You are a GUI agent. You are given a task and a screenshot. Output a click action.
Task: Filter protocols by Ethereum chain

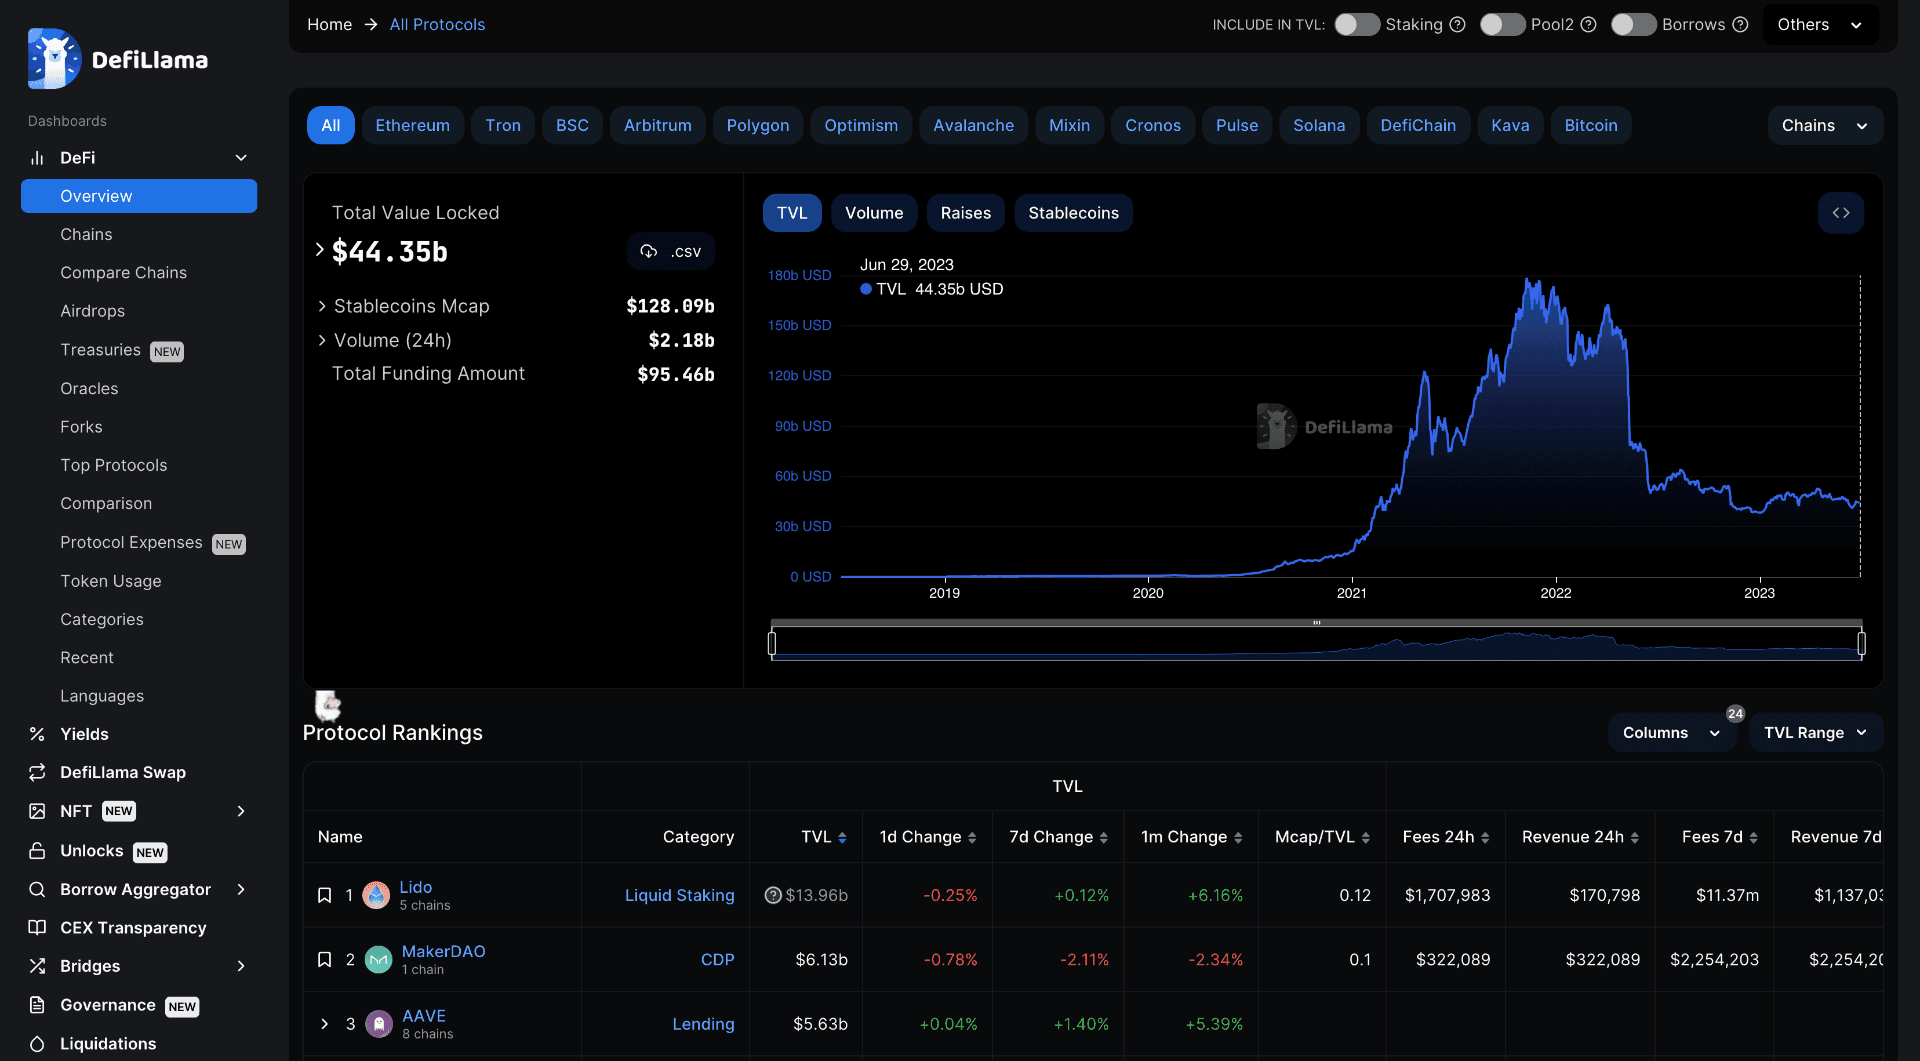[x=412, y=125]
